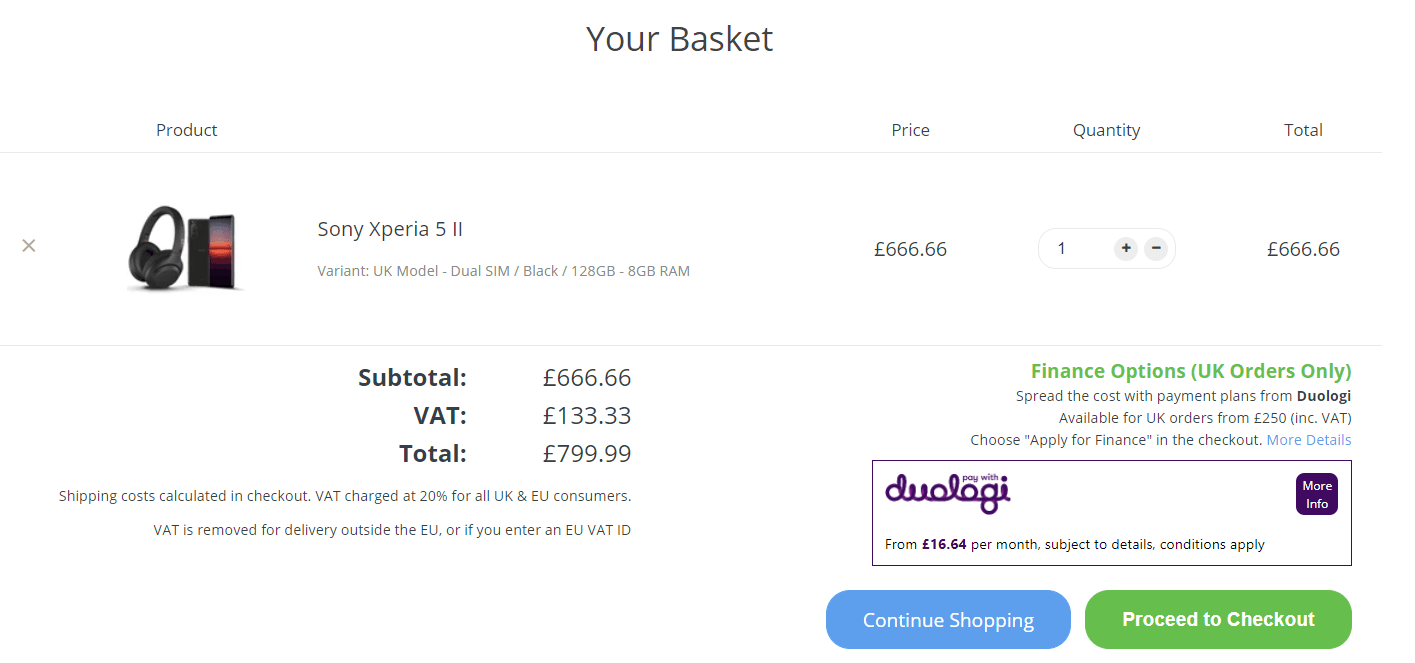The width and height of the screenshot is (1415, 663).
Task: Open the More Details finance link
Action: 1309,440
